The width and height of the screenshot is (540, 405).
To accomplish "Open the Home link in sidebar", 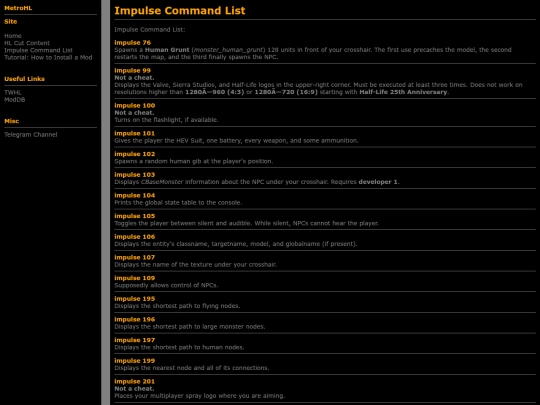I will click(x=13, y=36).
